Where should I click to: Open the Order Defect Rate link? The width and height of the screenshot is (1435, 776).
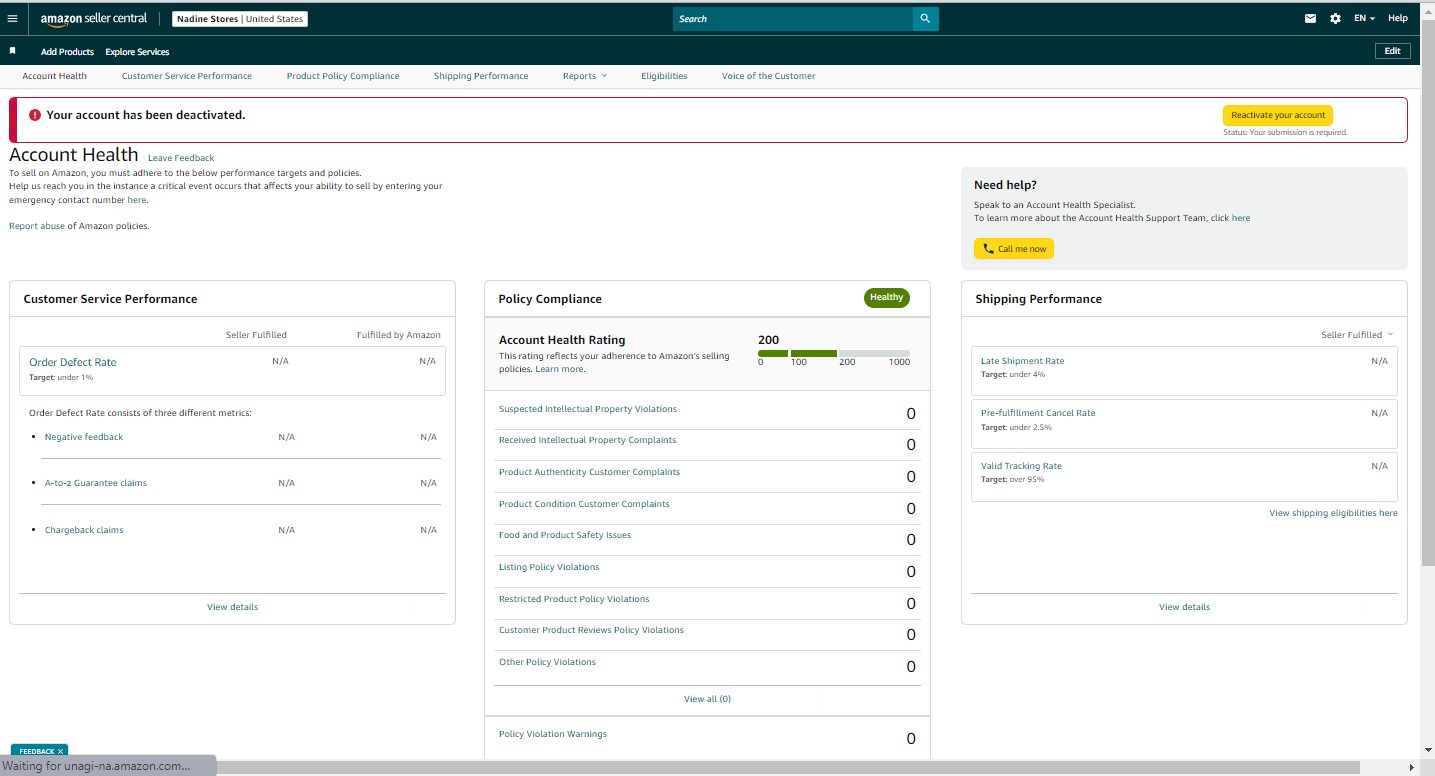(x=73, y=362)
